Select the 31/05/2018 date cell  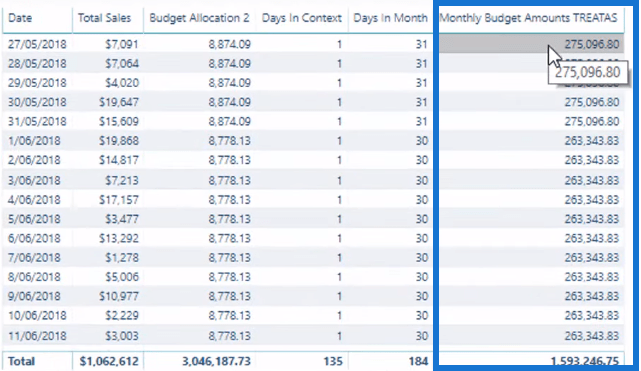(x=37, y=122)
